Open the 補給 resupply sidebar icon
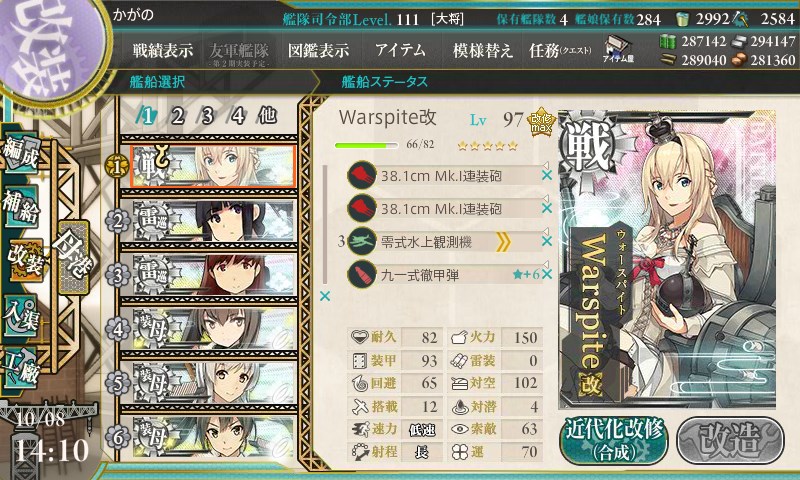Screen dimensions: 800x480 pos(21,207)
